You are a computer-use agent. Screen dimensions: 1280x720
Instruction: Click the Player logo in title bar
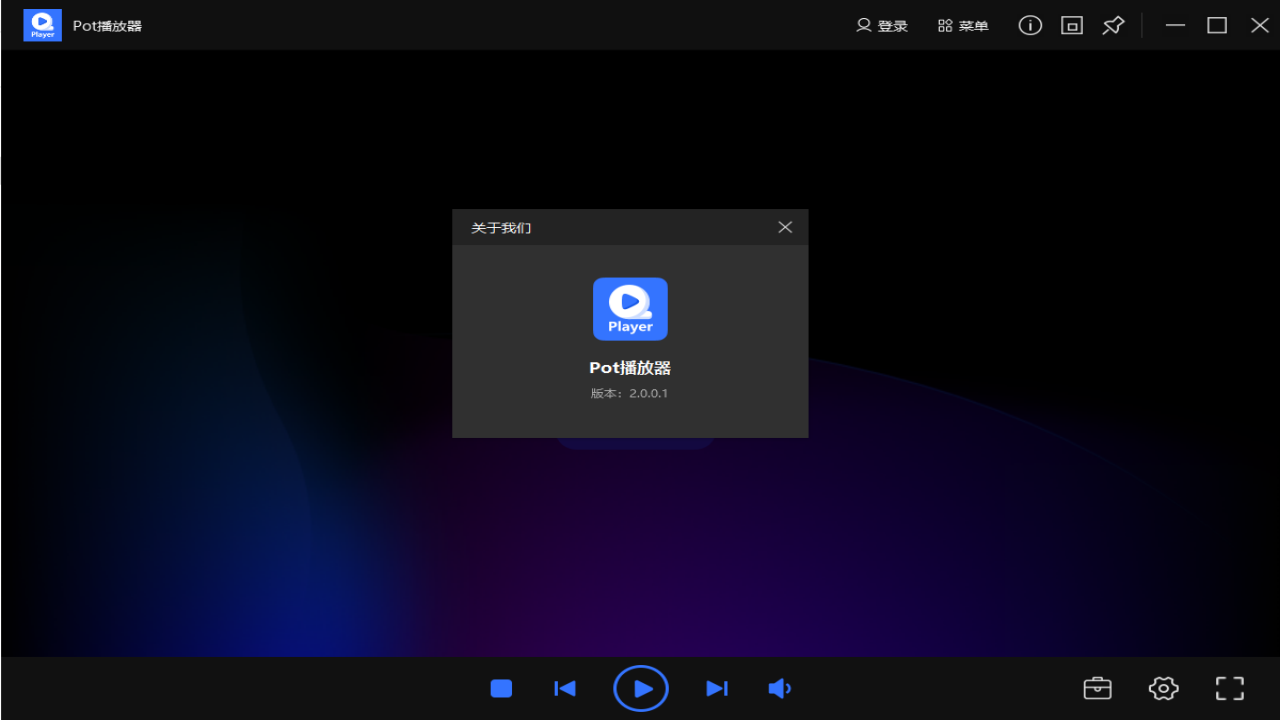coord(43,25)
